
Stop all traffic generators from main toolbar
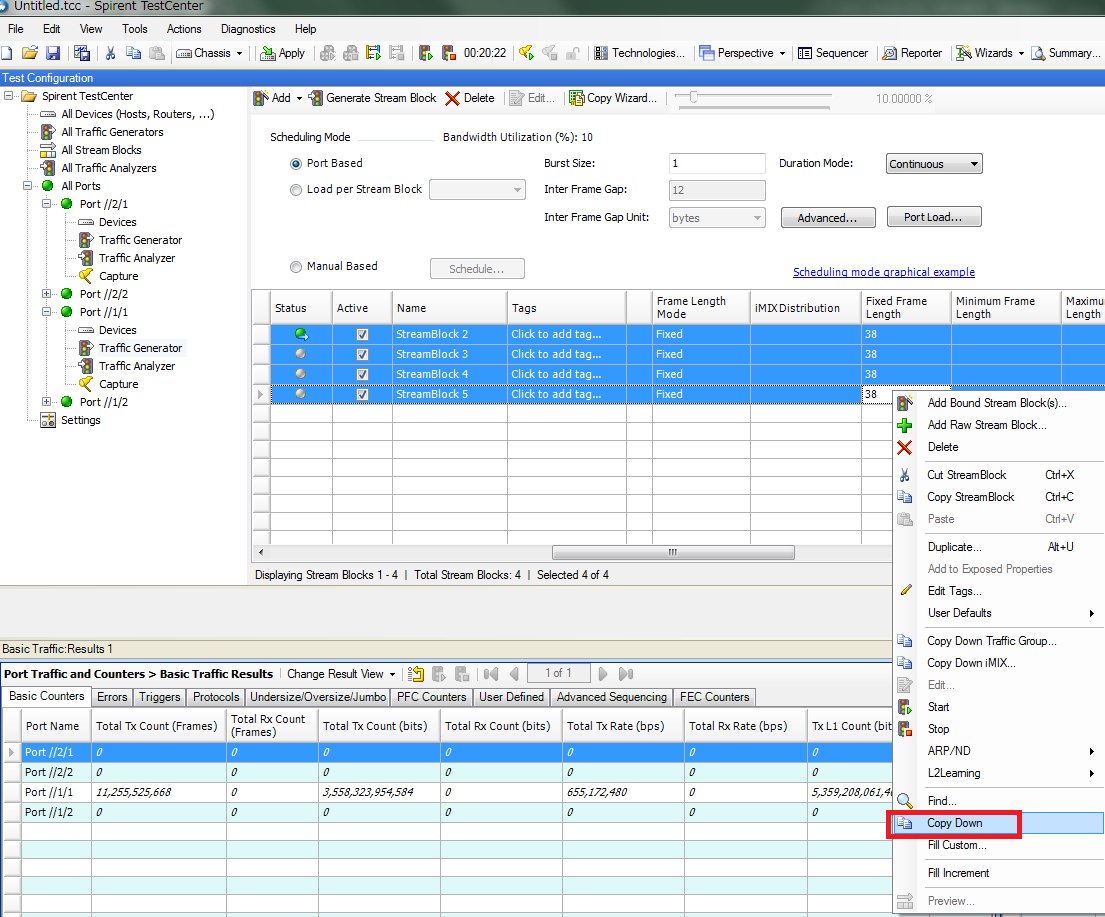[x=449, y=53]
